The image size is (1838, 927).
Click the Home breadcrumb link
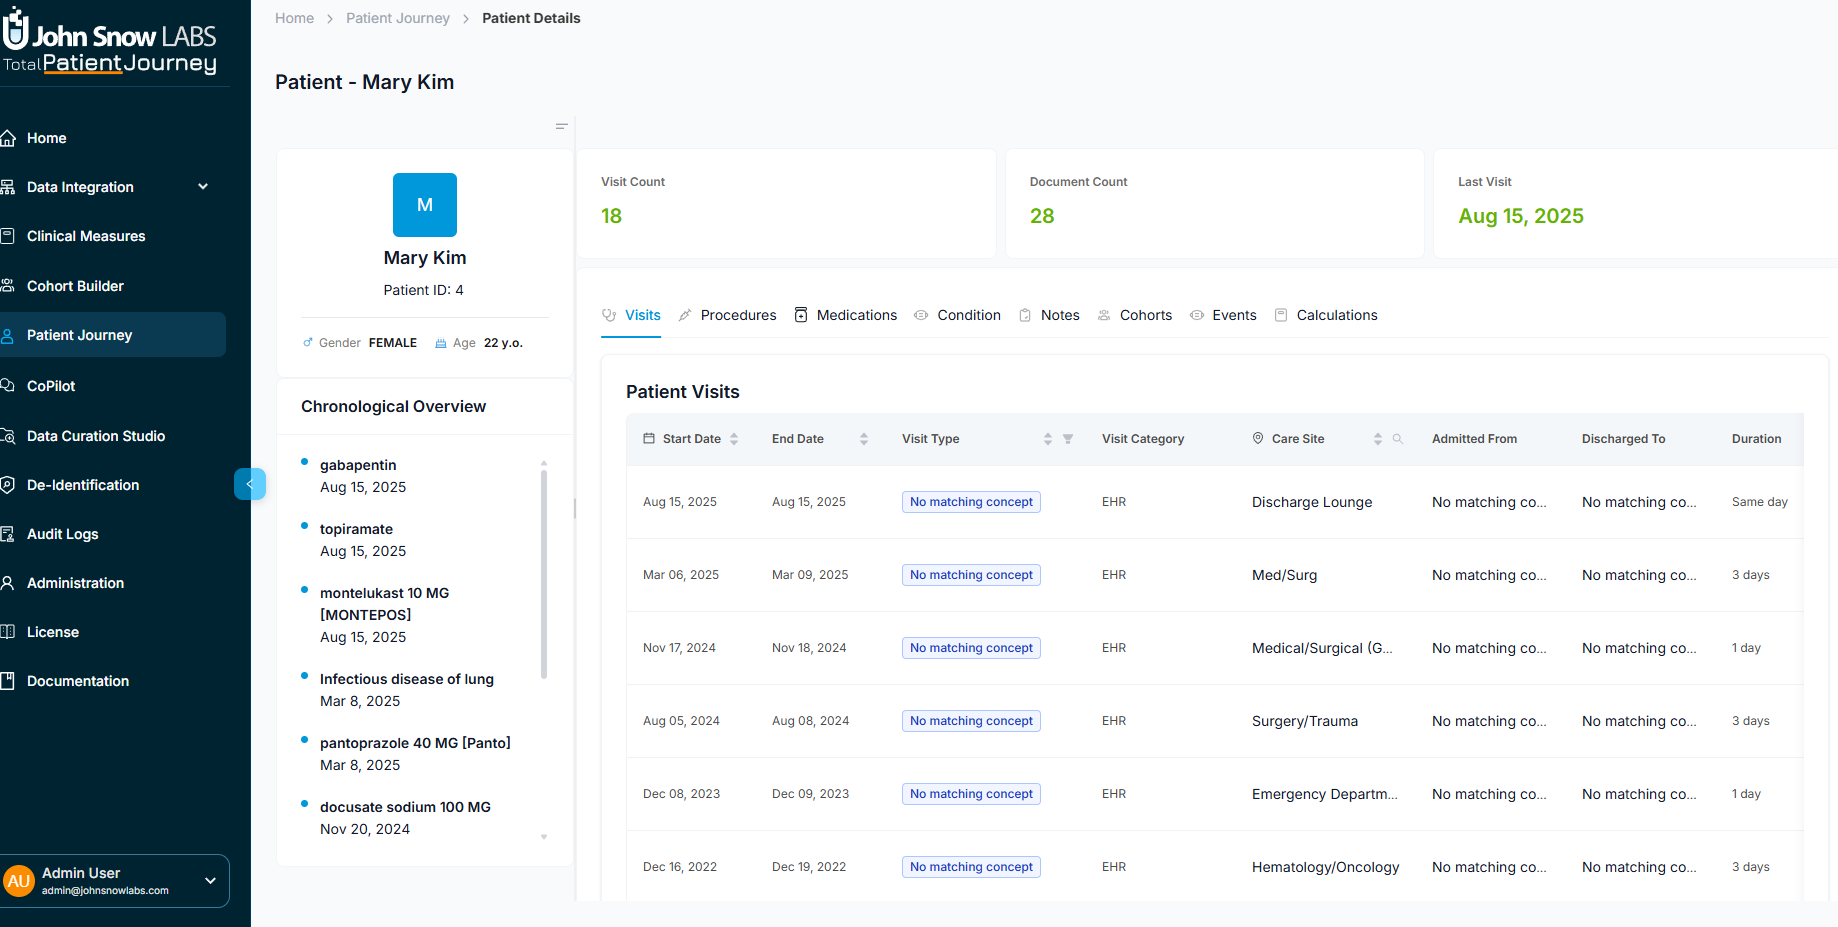pos(294,18)
